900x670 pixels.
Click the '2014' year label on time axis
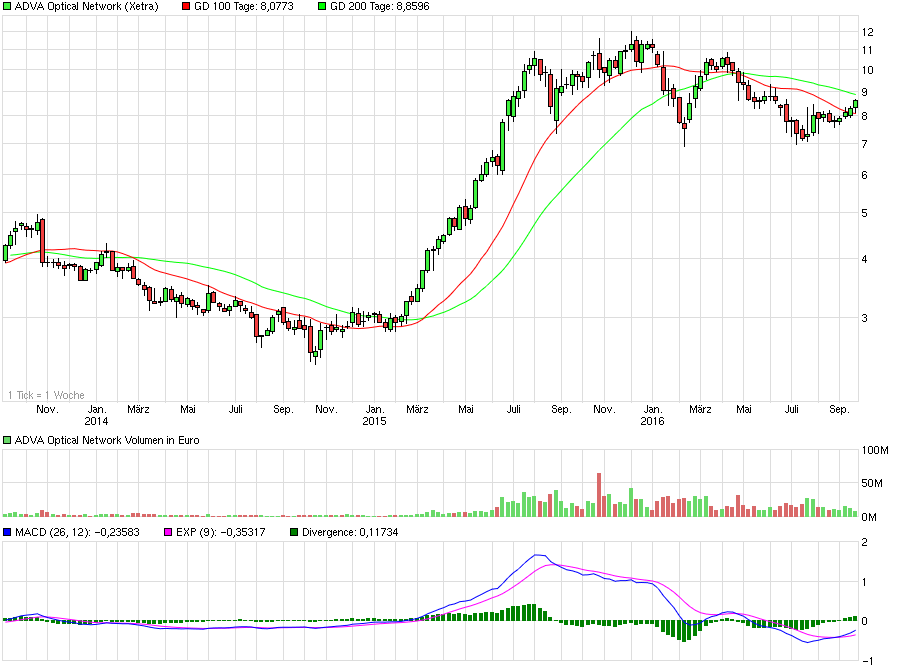96,421
